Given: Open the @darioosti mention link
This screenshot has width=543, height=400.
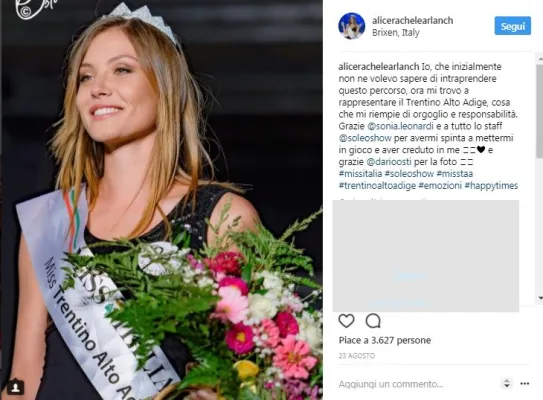Looking at the screenshot, I should [389, 162].
